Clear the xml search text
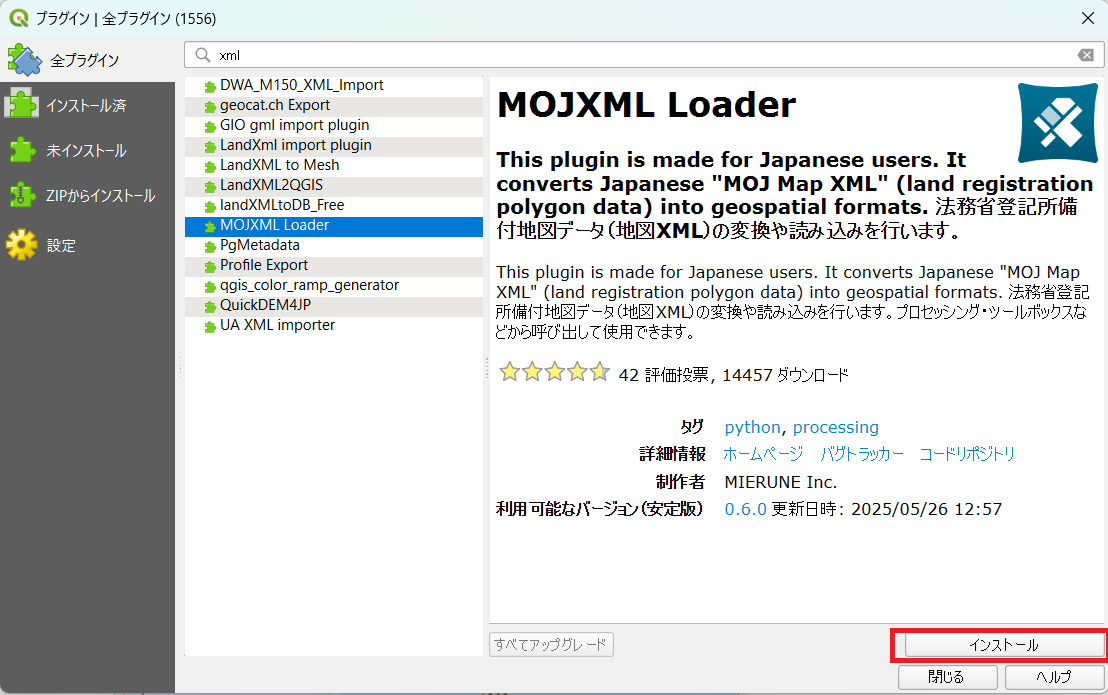Screen dimensions: 1108x695 point(1086,55)
